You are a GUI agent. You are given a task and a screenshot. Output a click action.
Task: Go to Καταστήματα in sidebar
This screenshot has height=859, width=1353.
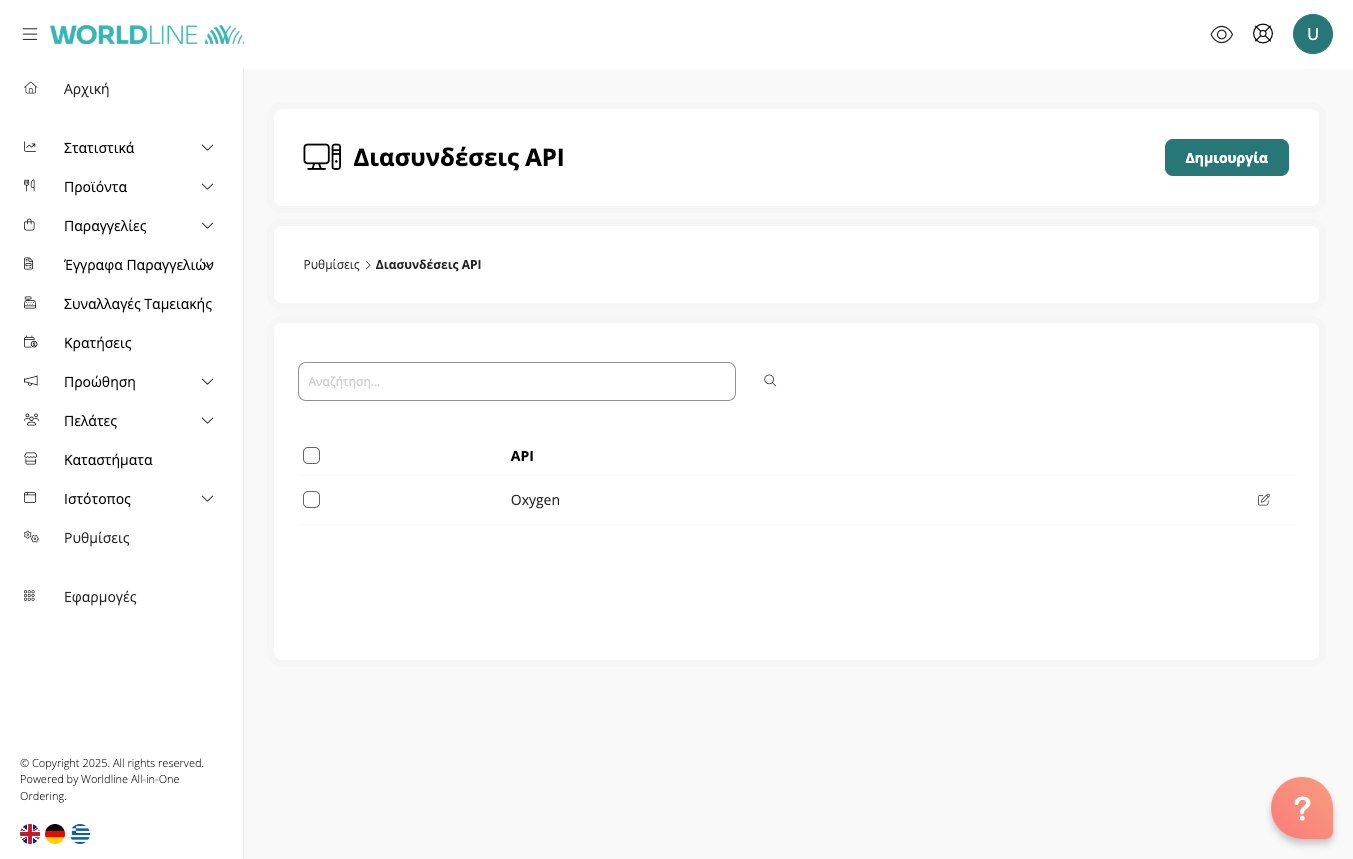tap(108, 460)
